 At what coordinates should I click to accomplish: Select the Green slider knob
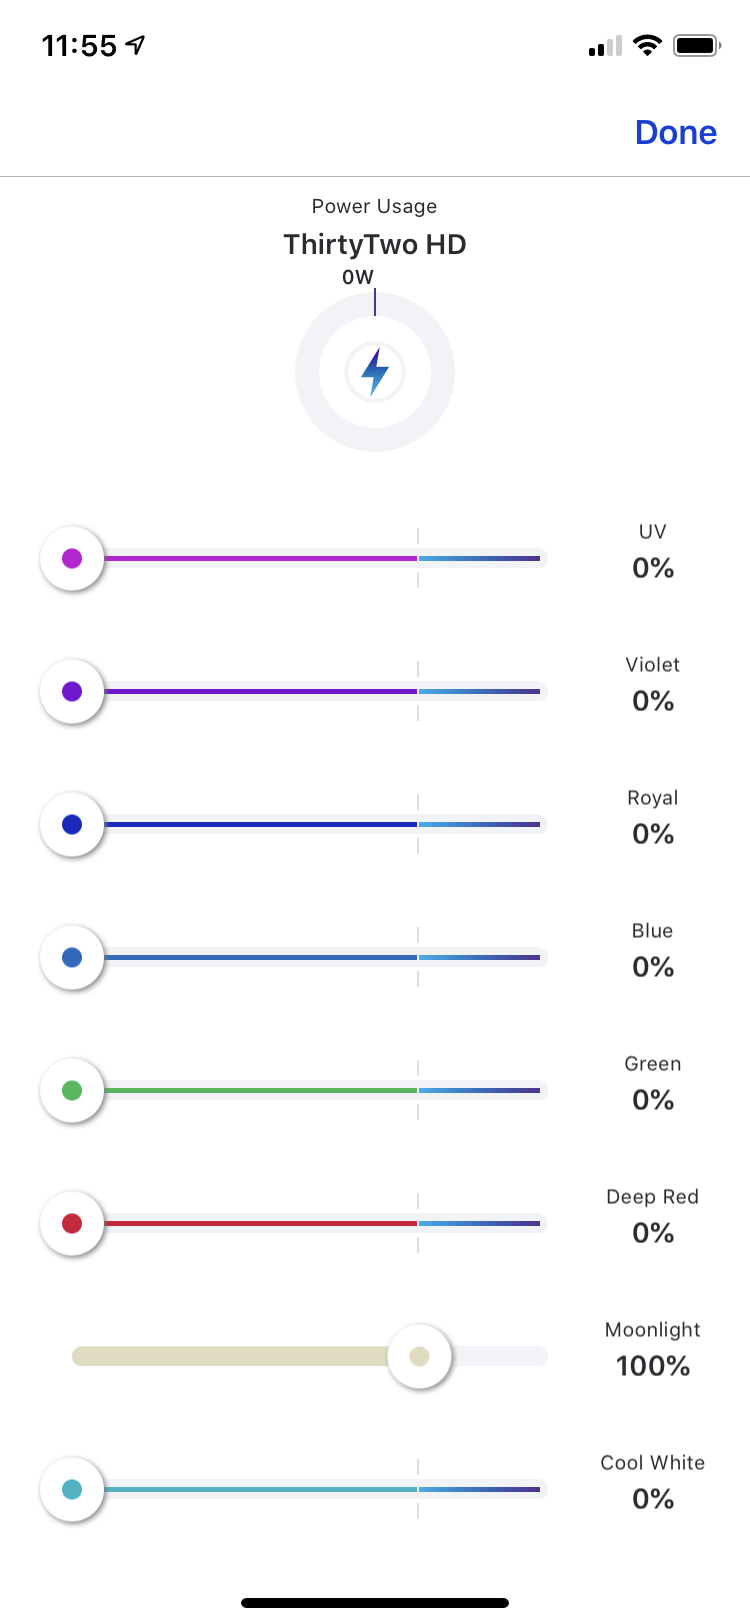click(x=72, y=1090)
